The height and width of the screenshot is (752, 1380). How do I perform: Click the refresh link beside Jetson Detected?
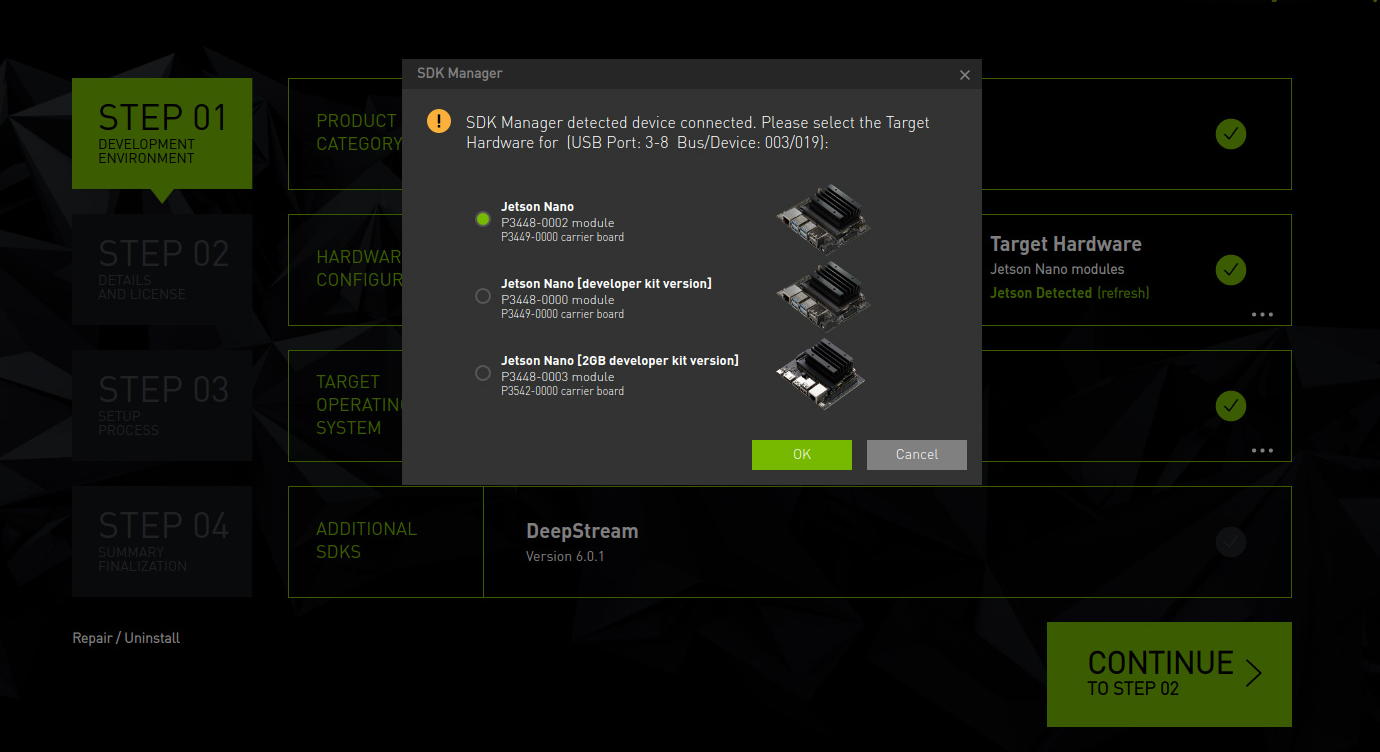[x=1123, y=293]
